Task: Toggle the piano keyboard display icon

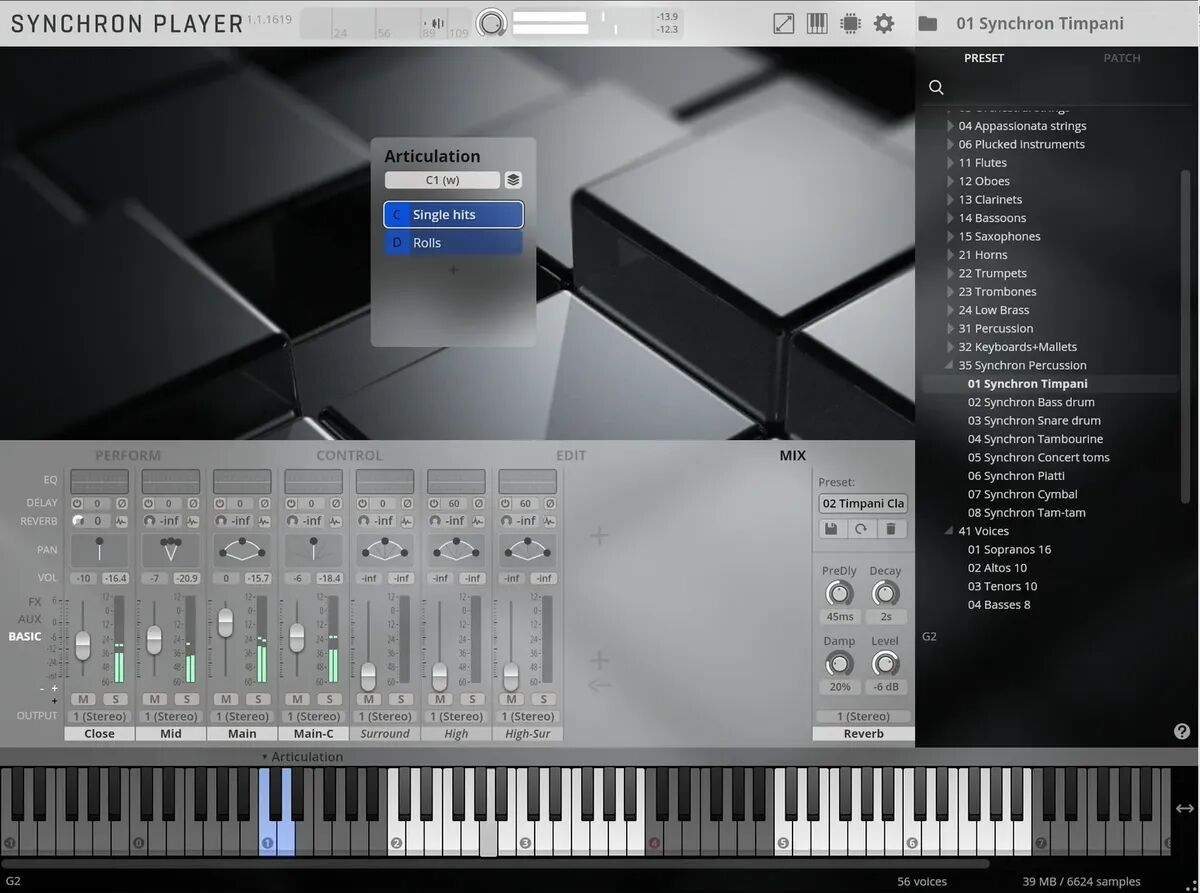Action: (x=817, y=23)
